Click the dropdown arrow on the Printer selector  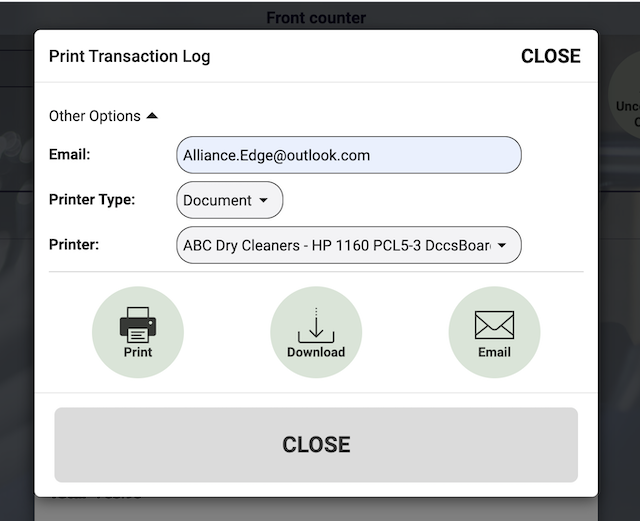[x=502, y=245]
